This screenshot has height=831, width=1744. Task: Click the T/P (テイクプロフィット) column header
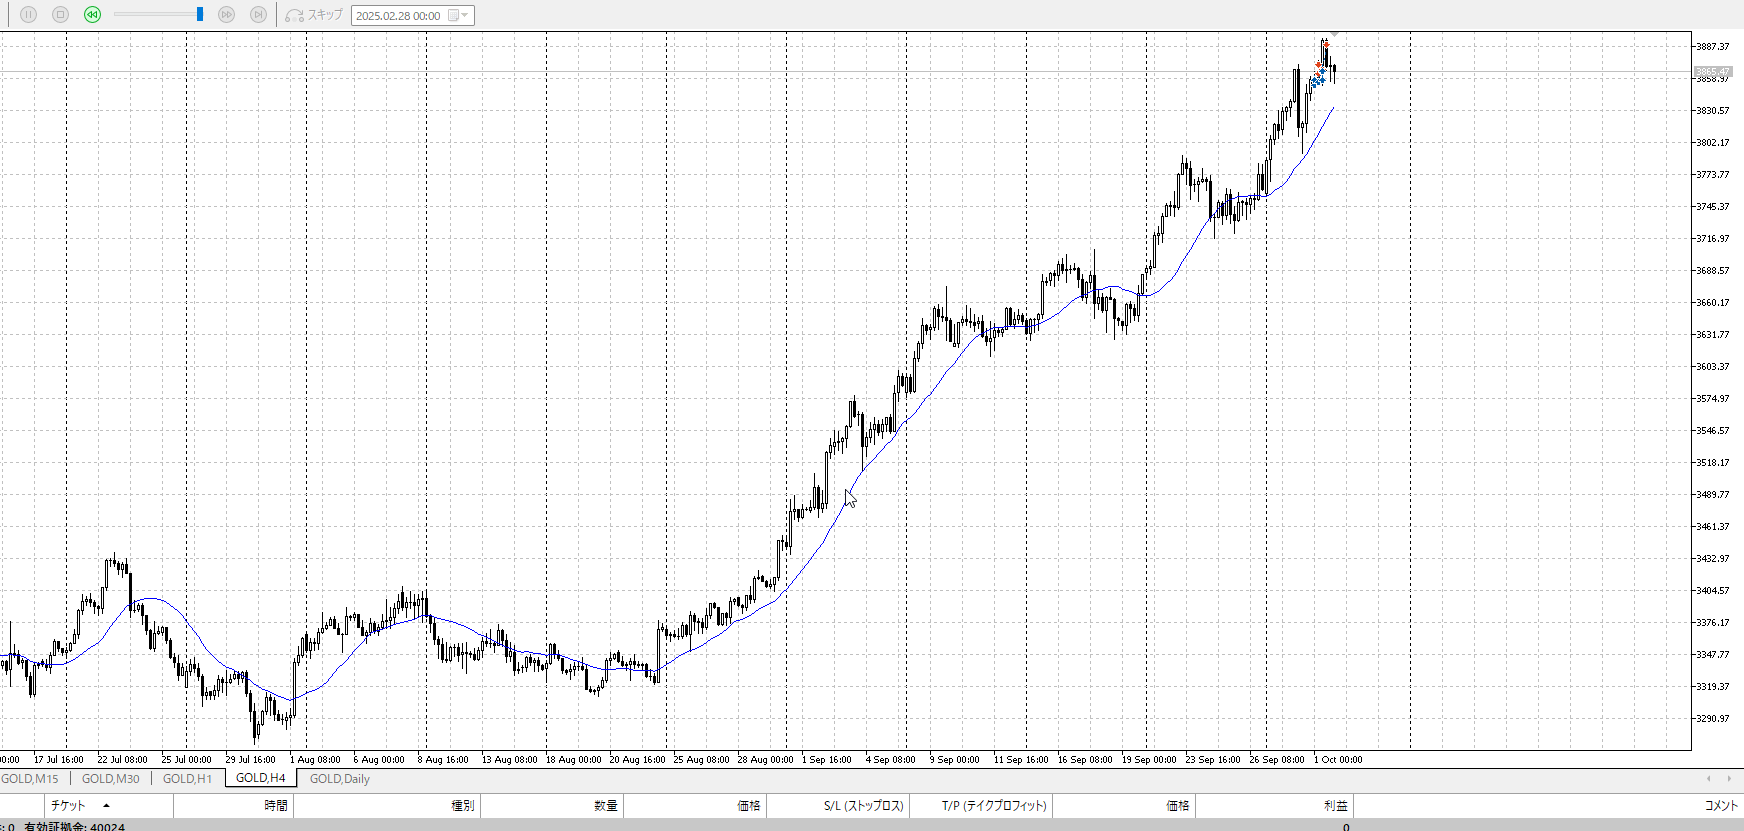pos(993,806)
